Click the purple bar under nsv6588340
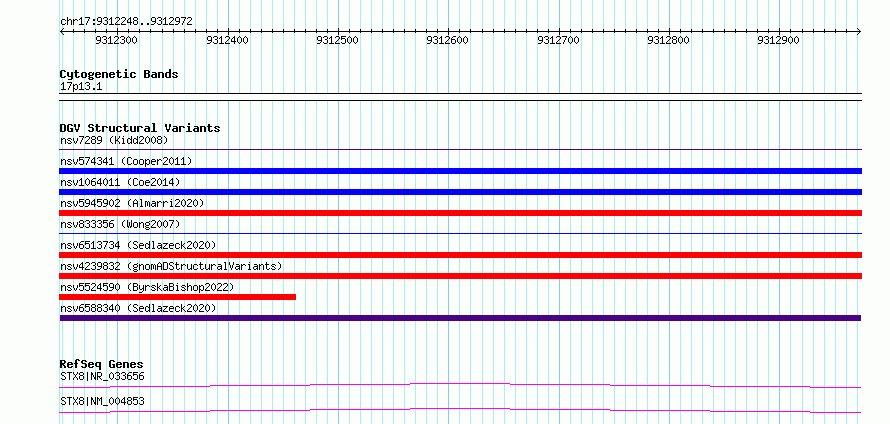 pos(460,318)
